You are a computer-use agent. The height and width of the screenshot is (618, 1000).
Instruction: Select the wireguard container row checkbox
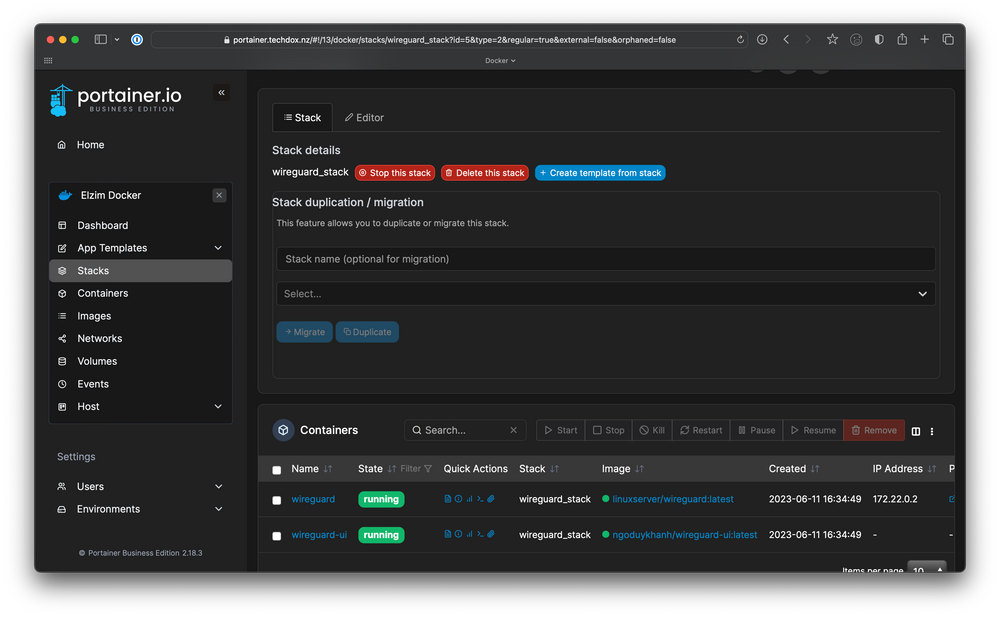[x=276, y=499]
